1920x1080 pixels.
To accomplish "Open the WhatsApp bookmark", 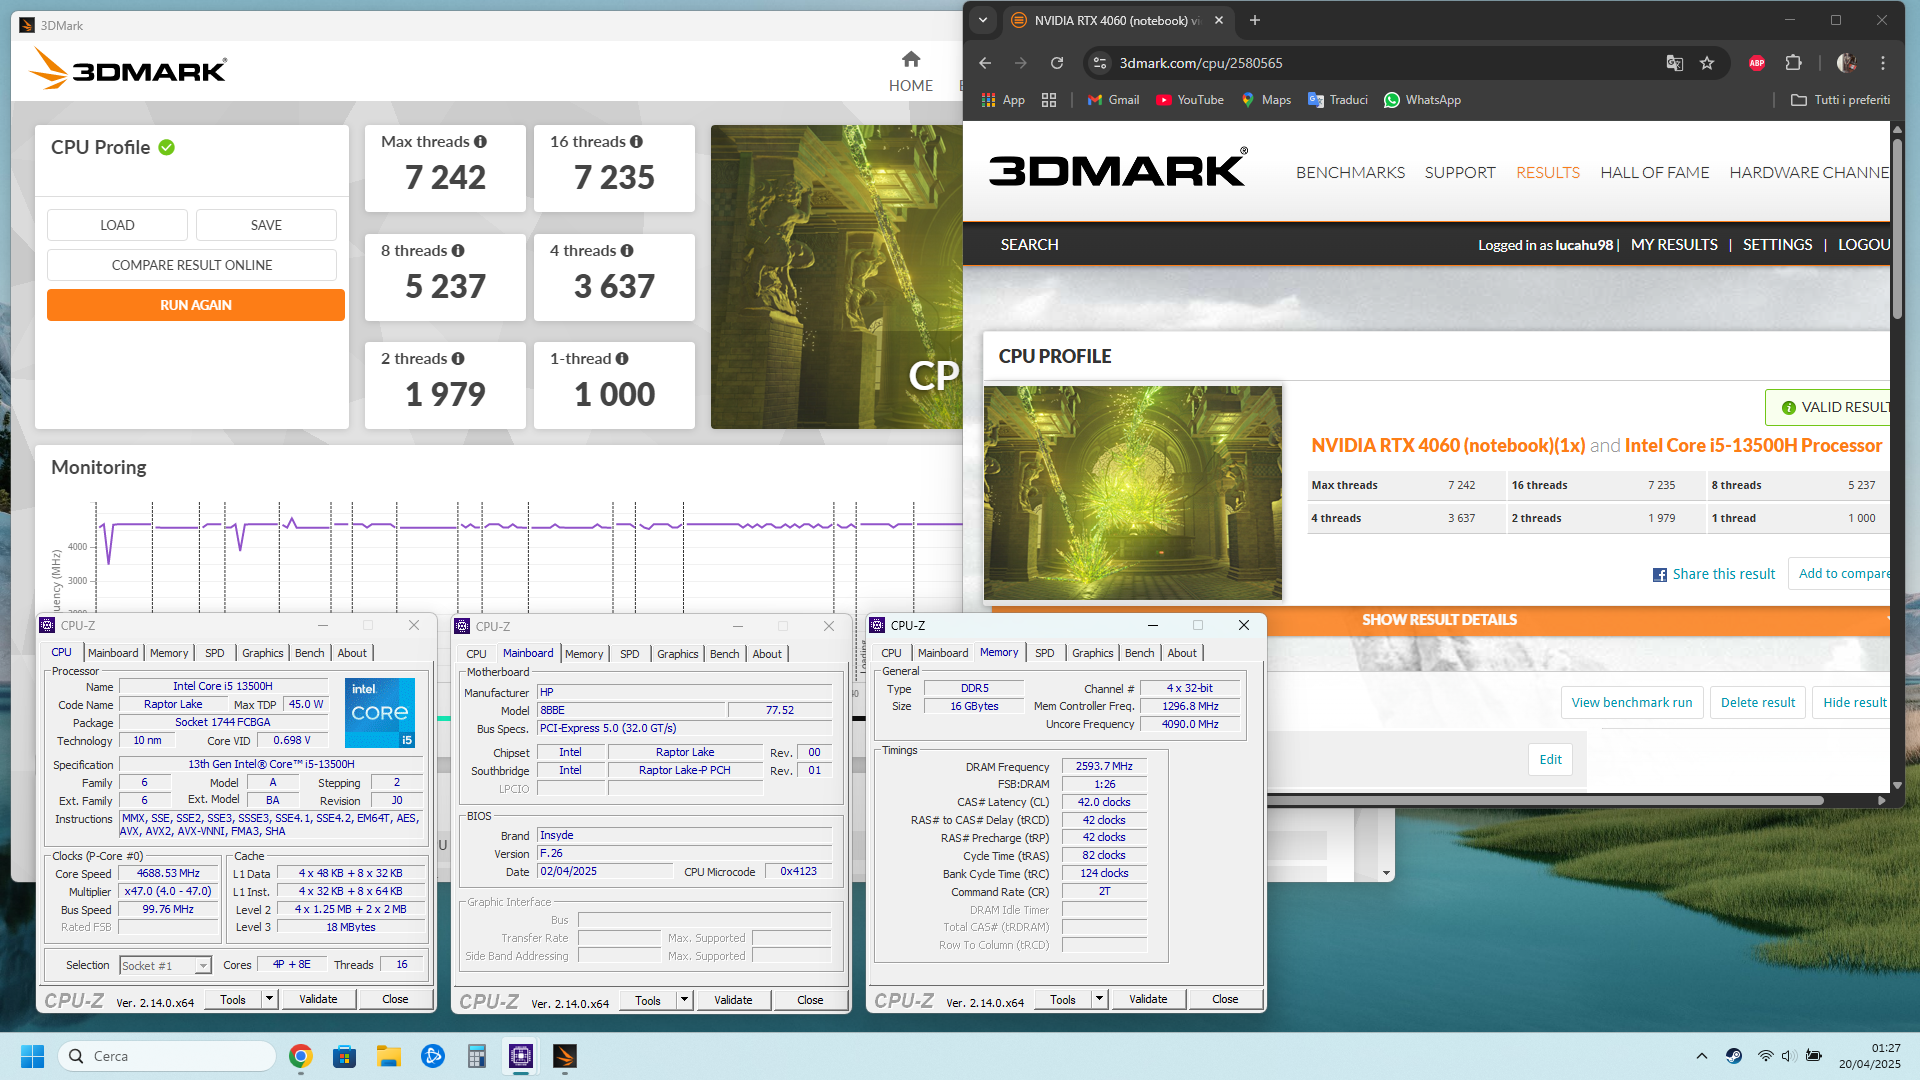I will [1422, 100].
